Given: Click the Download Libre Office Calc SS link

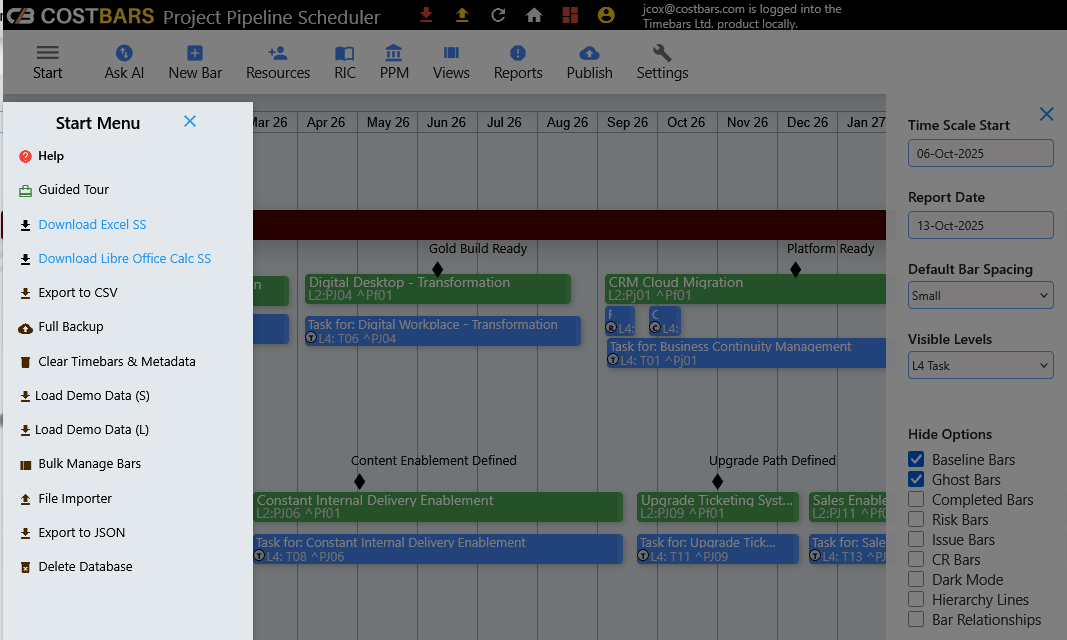Looking at the screenshot, I should (124, 259).
